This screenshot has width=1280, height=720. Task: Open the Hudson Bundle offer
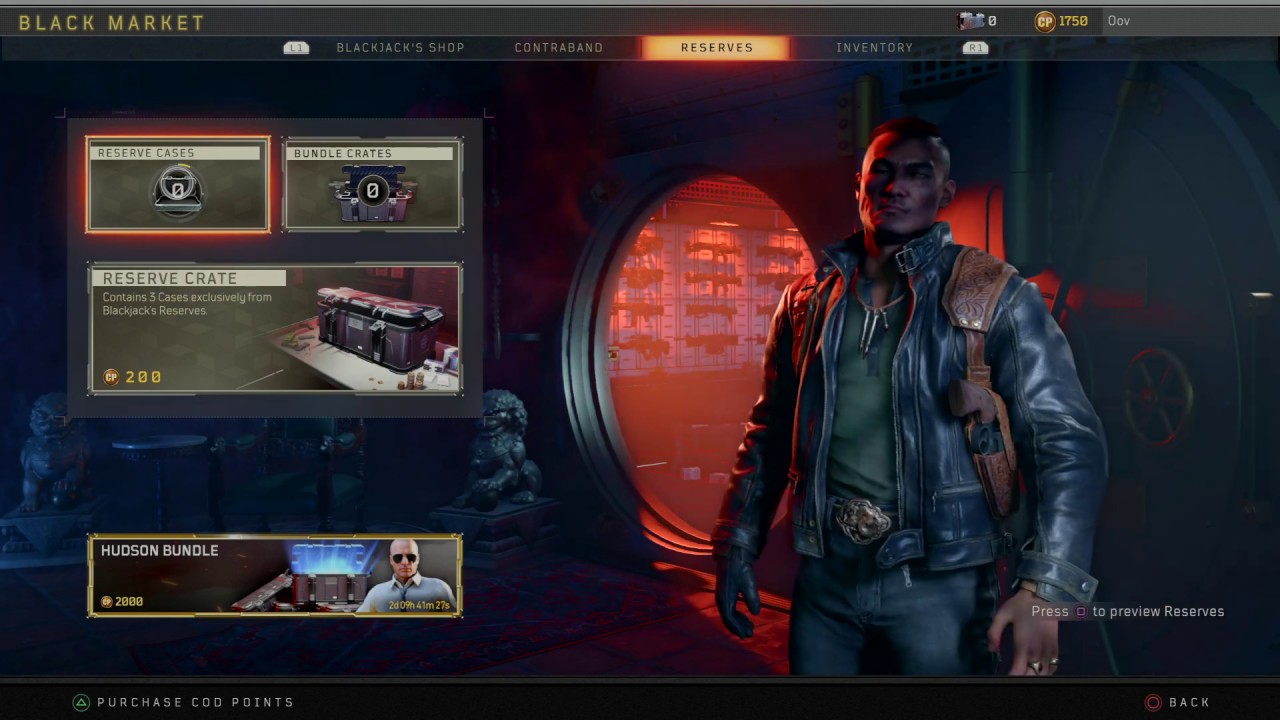pyautogui.click(x=275, y=575)
